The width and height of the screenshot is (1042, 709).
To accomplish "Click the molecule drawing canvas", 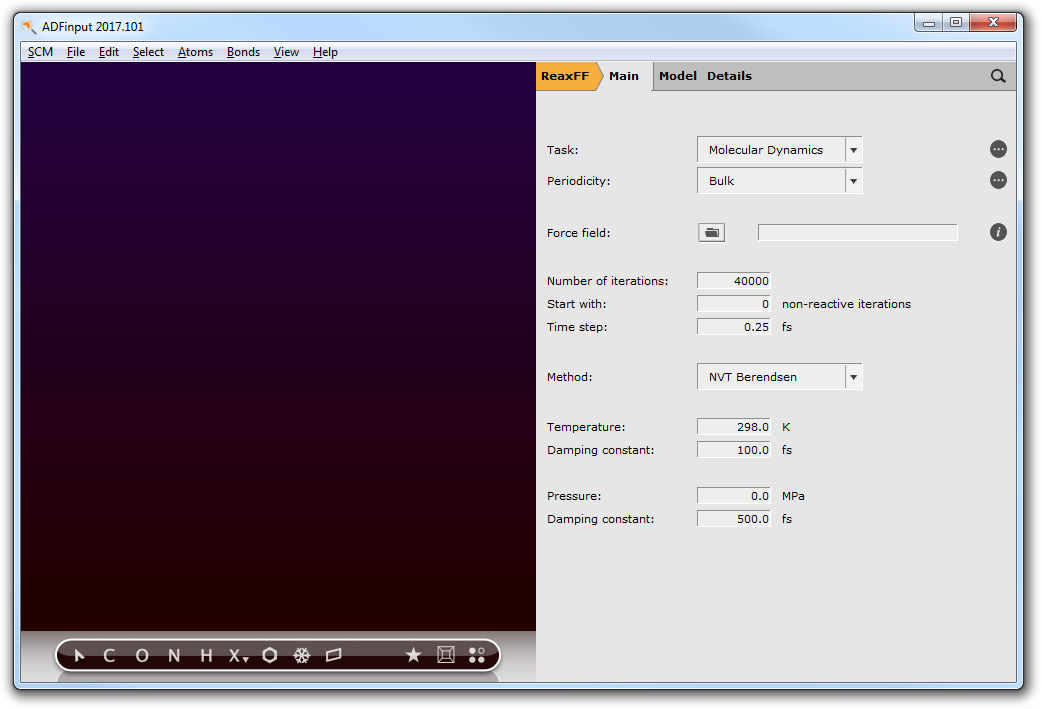I will tap(278, 346).
